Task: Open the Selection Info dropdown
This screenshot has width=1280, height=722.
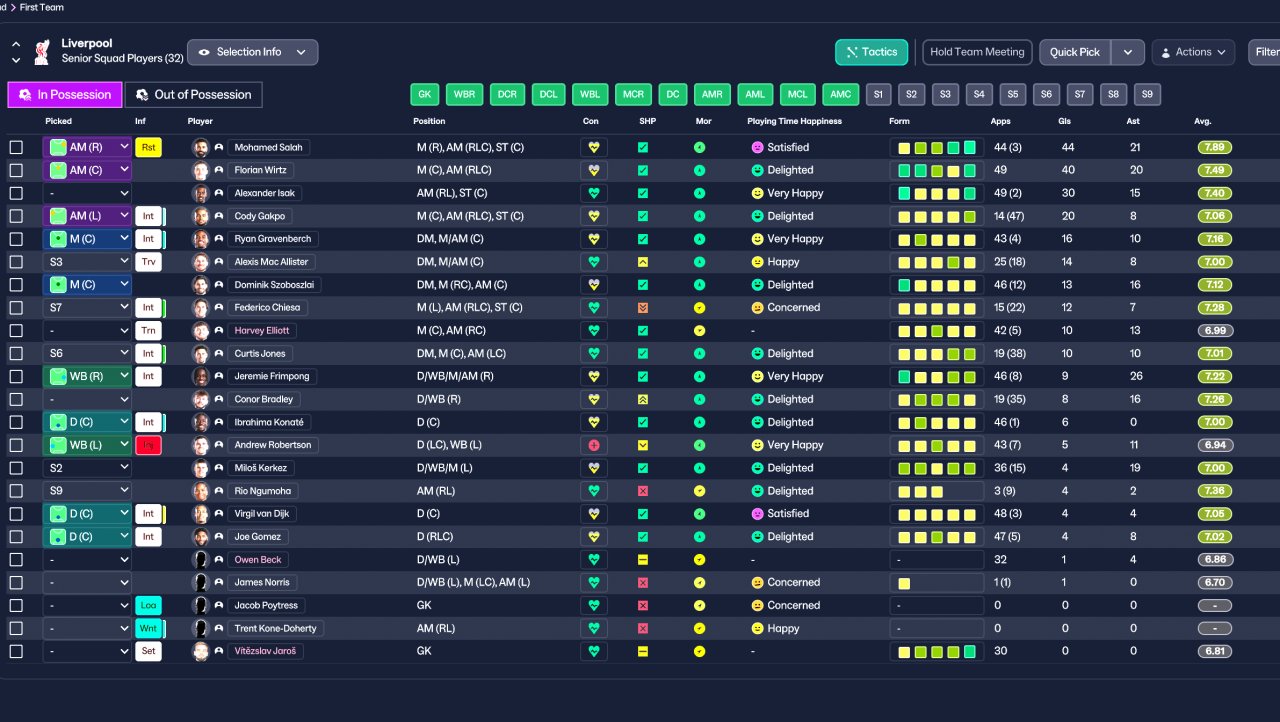Action: click(252, 52)
